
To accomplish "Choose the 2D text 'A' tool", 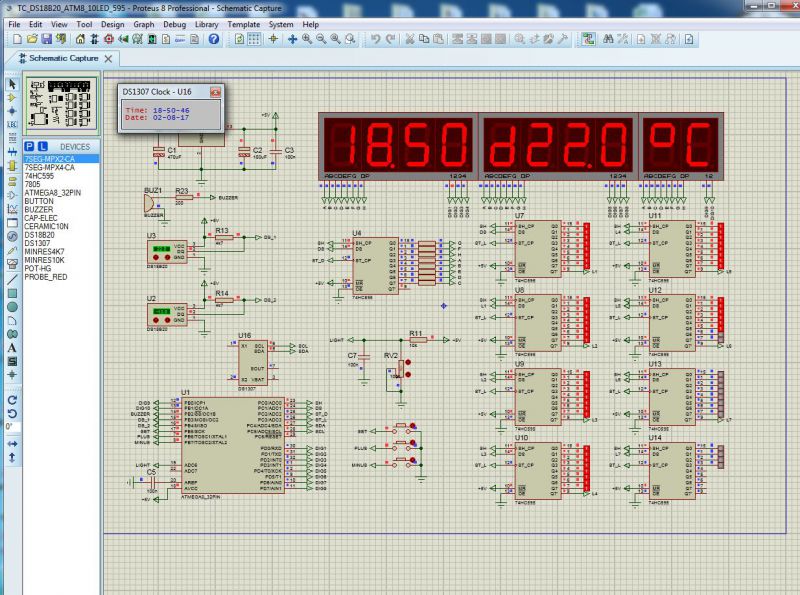I will [x=12, y=348].
